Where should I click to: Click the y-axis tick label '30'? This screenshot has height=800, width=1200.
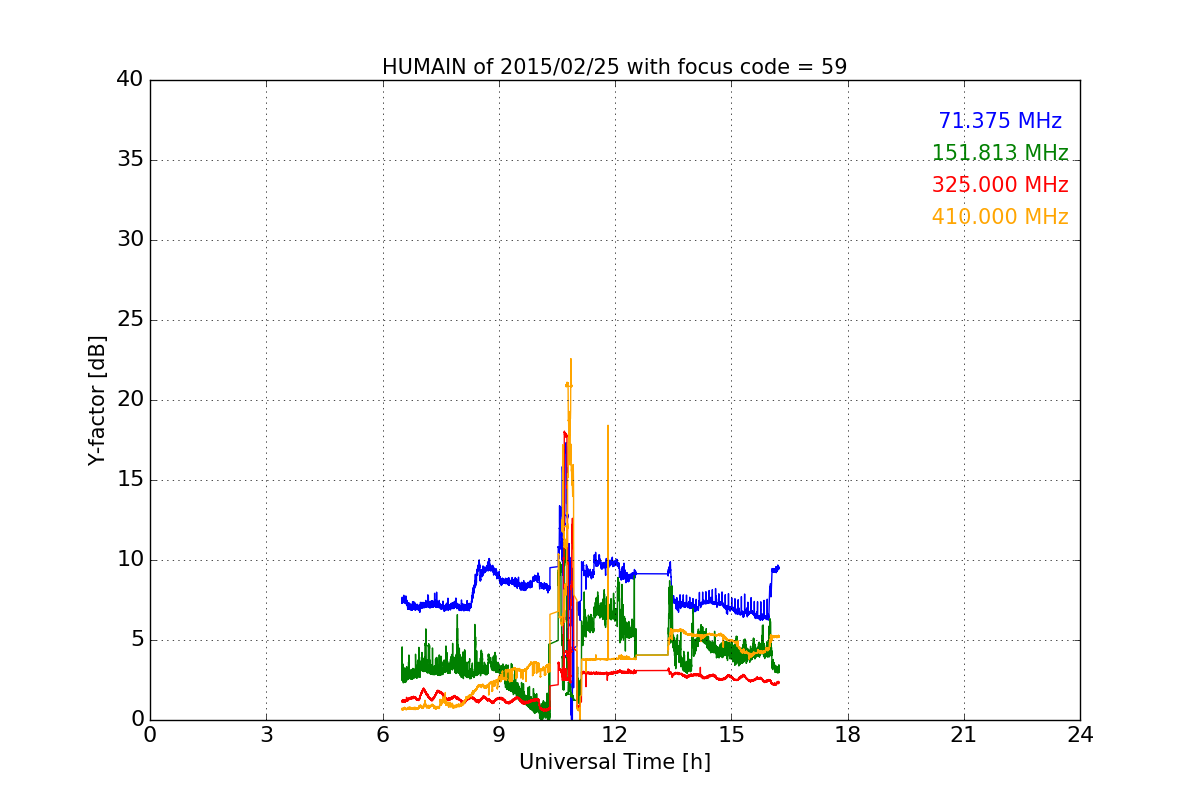click(130, 240)
